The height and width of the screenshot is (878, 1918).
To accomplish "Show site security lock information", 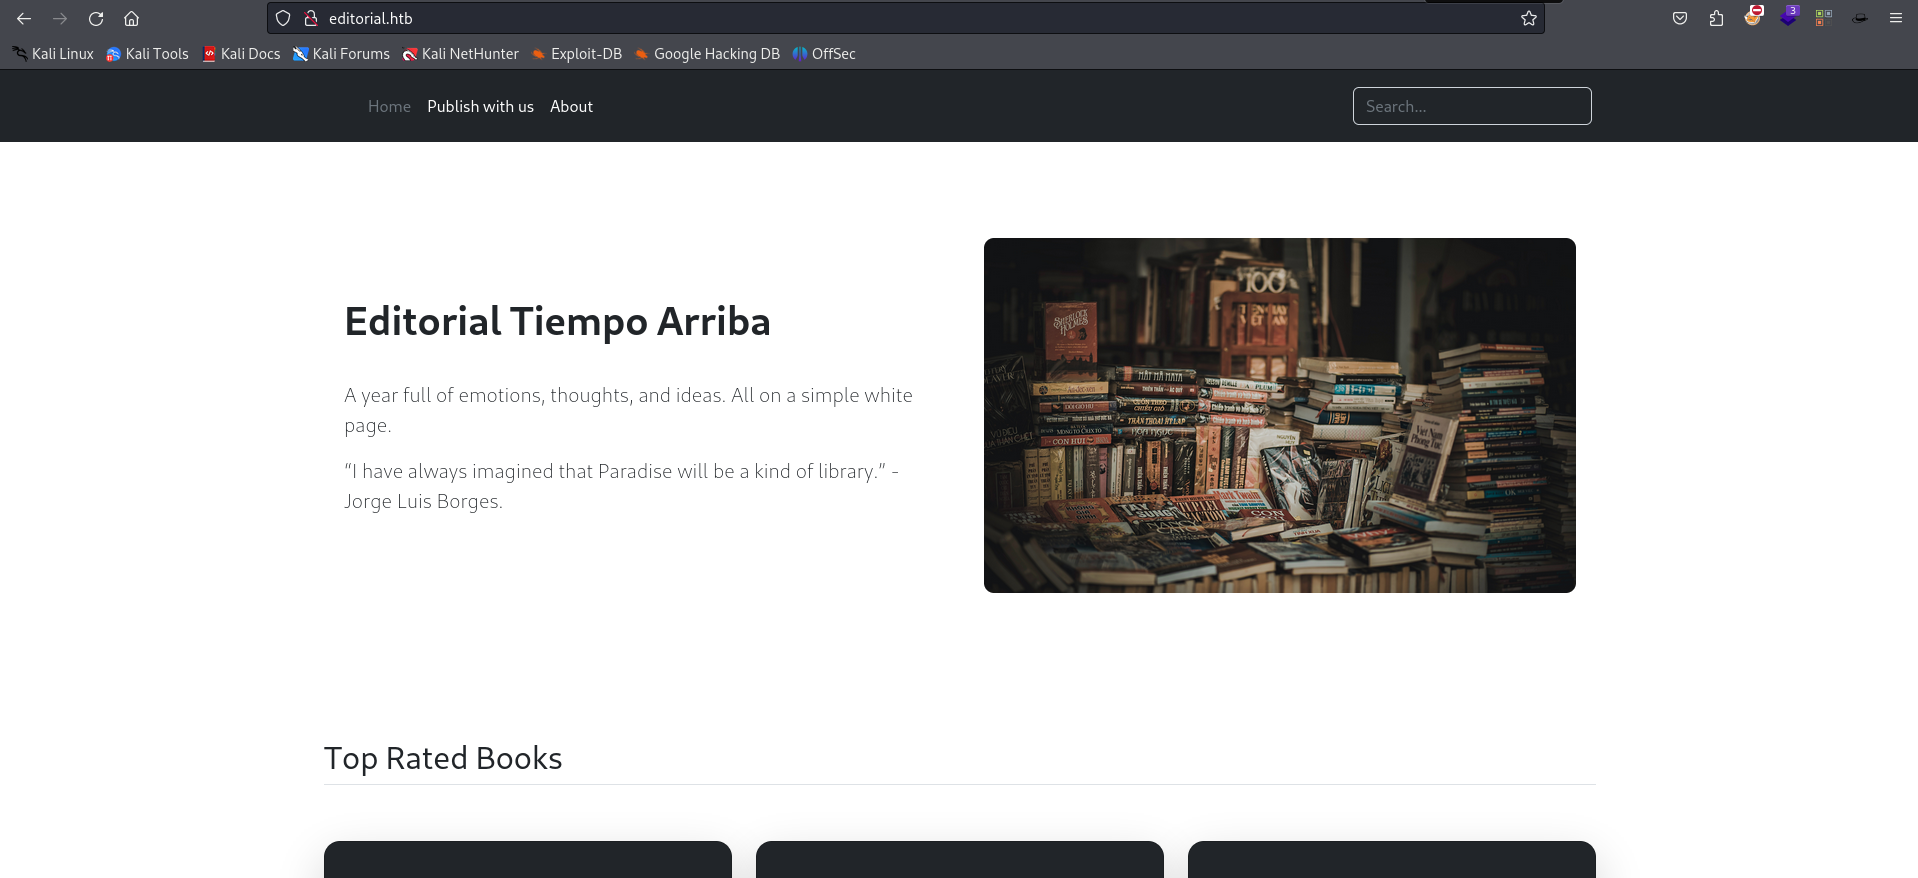I will 311,18.
